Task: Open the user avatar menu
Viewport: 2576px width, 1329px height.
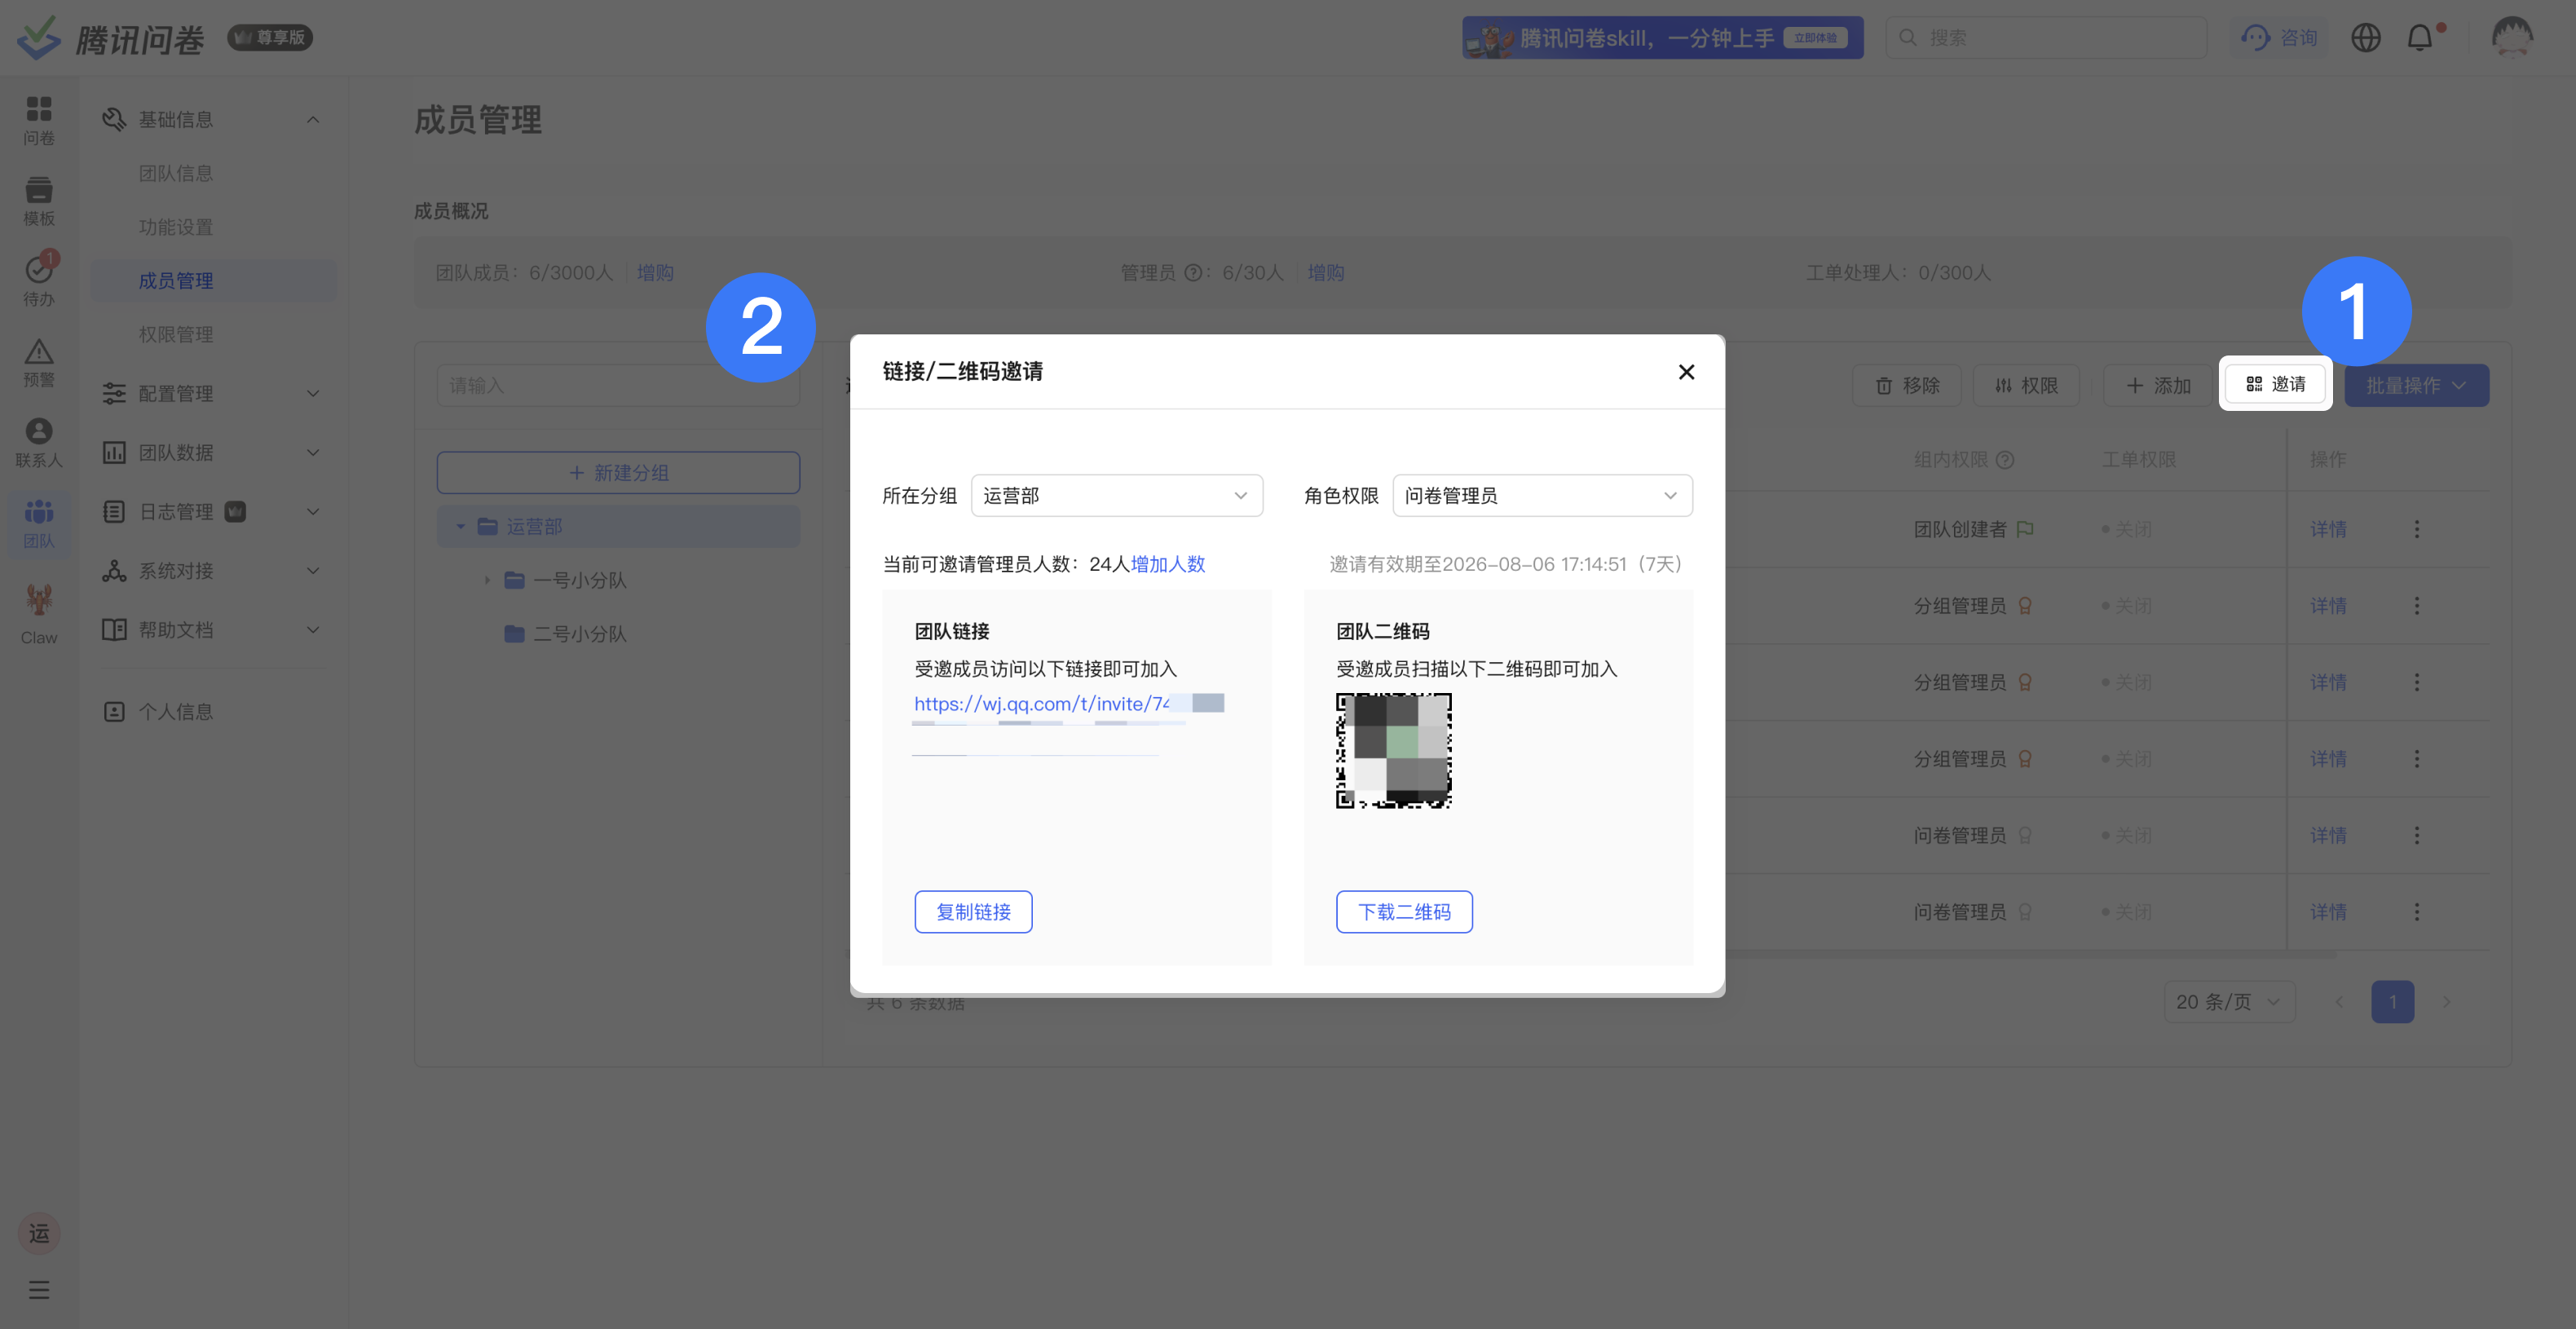Action: (x=2512, y=38)
